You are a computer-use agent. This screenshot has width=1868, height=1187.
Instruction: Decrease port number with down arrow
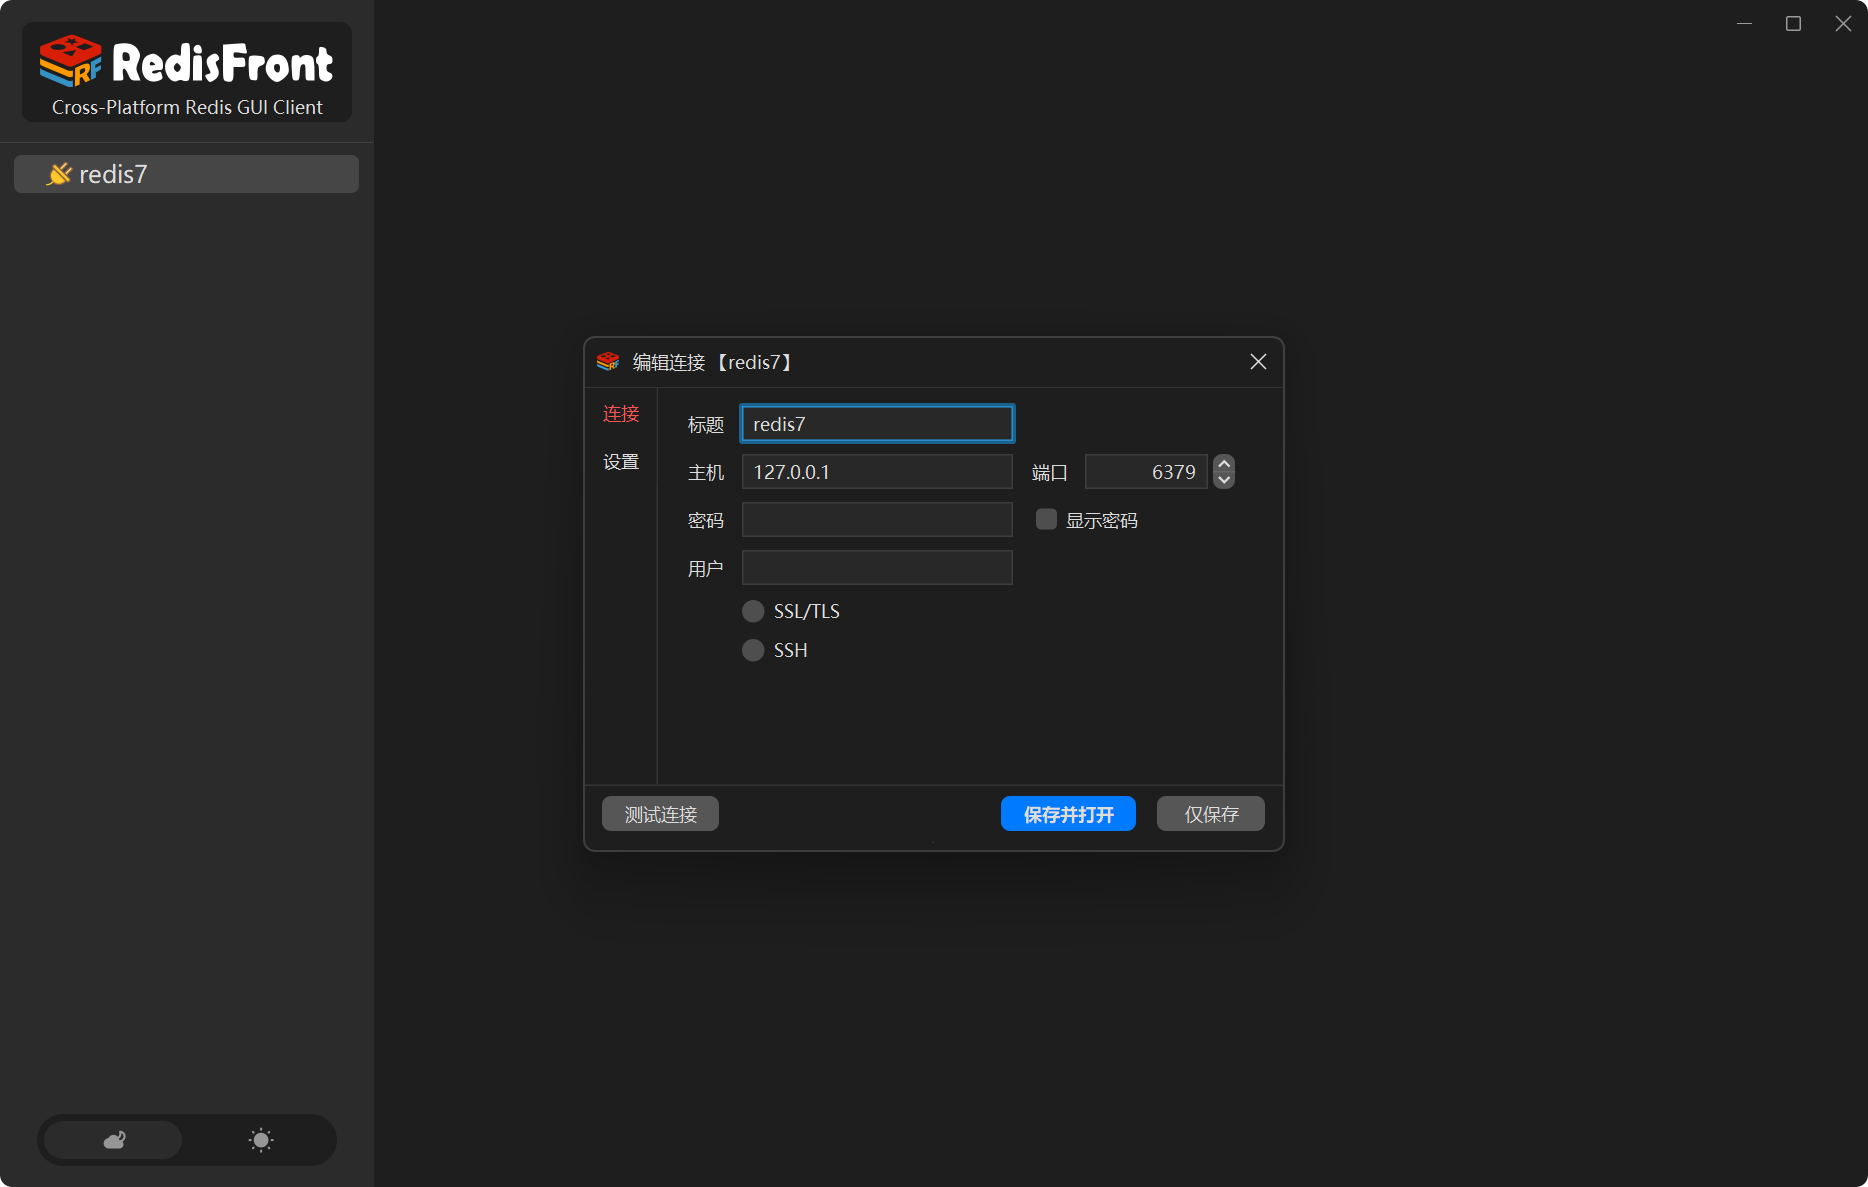click(x=1224, y=481)
